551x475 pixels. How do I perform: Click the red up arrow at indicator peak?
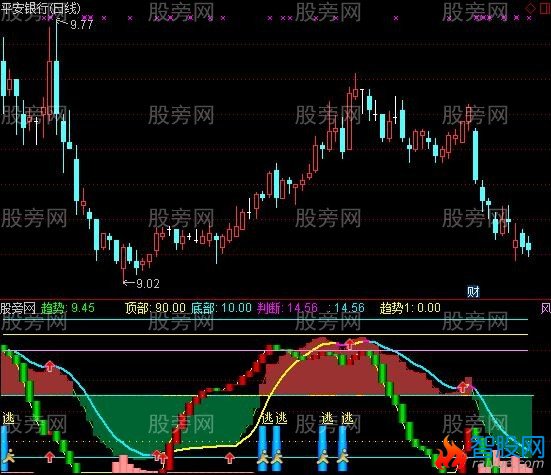click(349, 344)
